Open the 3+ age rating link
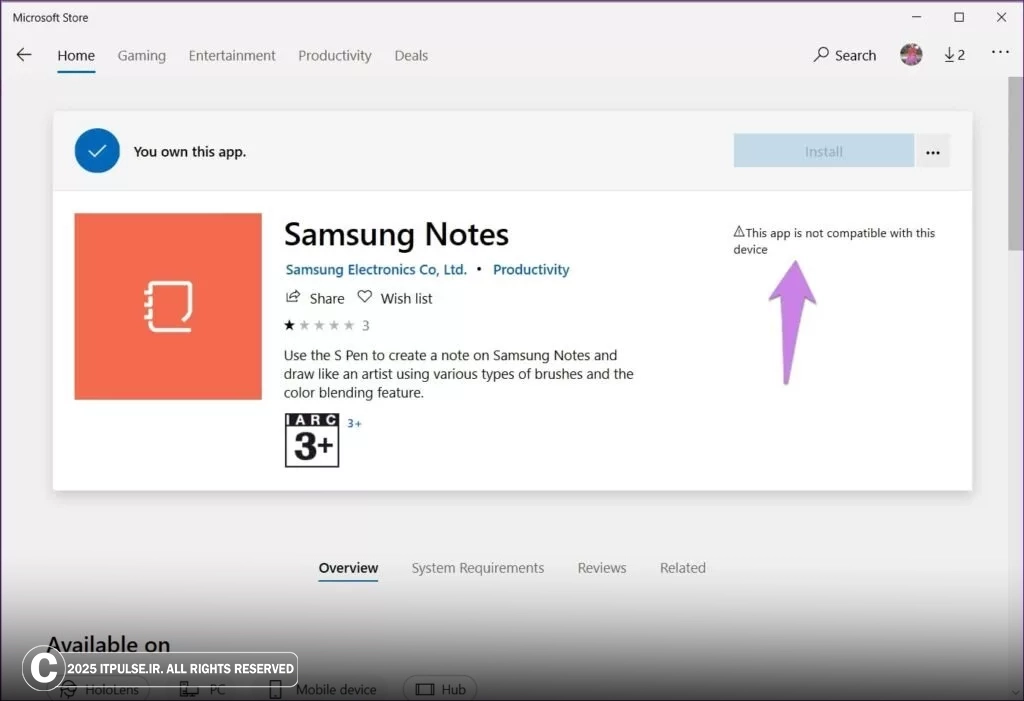This screenshot has width=1024, height=701. 354,423
